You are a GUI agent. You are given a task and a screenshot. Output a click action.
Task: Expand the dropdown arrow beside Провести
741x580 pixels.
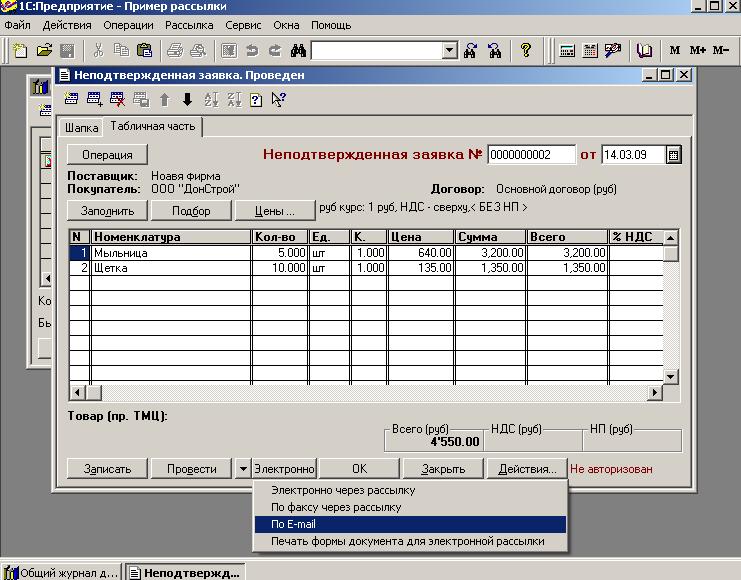click(243, 468)
